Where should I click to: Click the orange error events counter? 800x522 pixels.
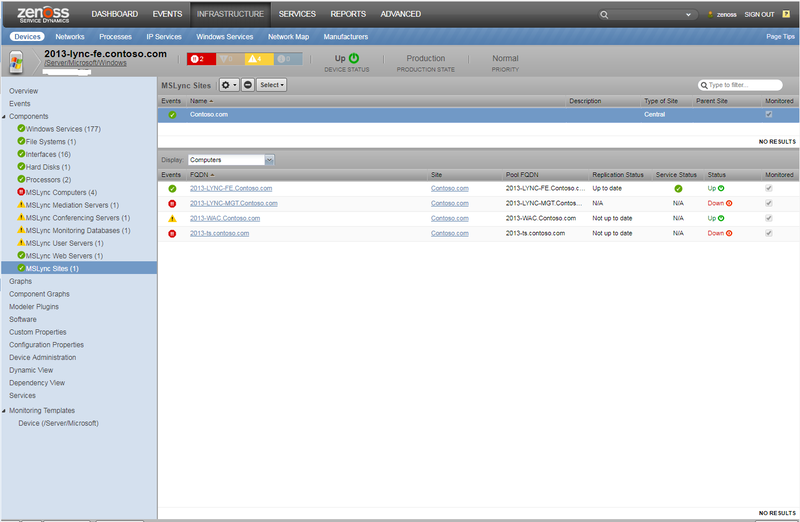231,59
